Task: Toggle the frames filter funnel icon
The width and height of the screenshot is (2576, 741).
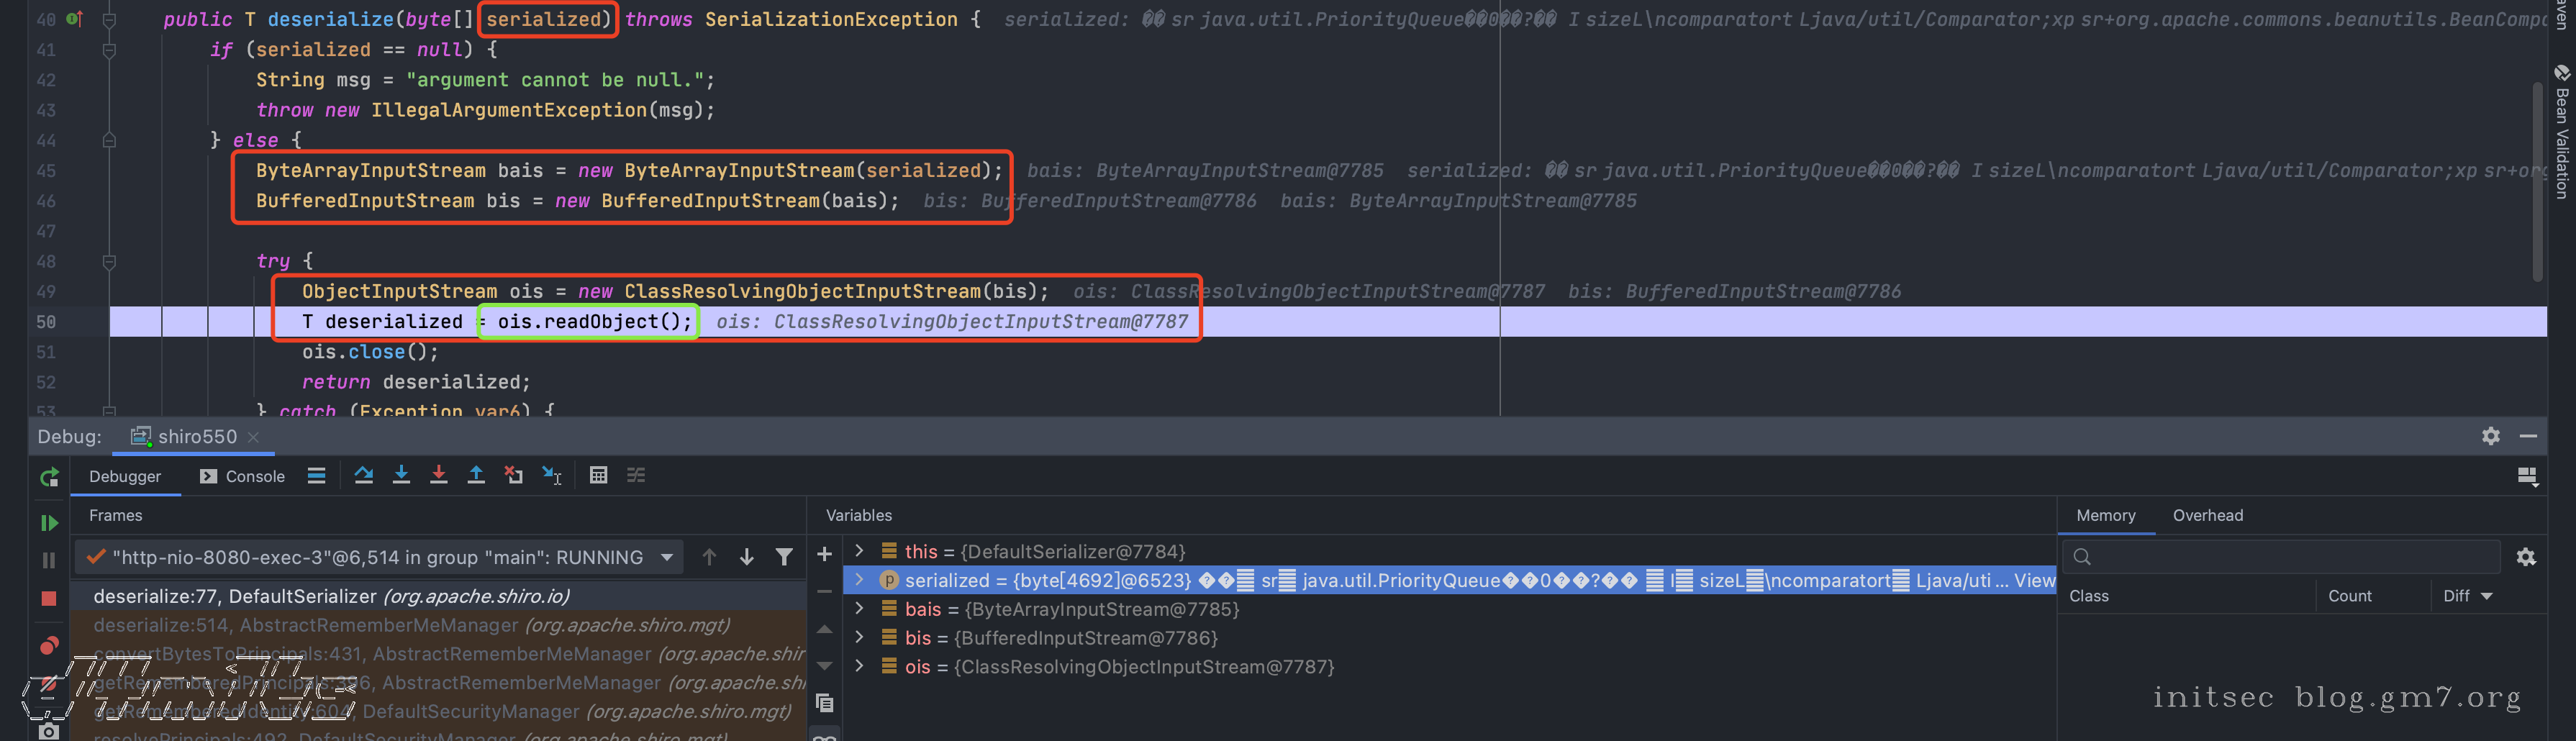Action: point(784,557)
